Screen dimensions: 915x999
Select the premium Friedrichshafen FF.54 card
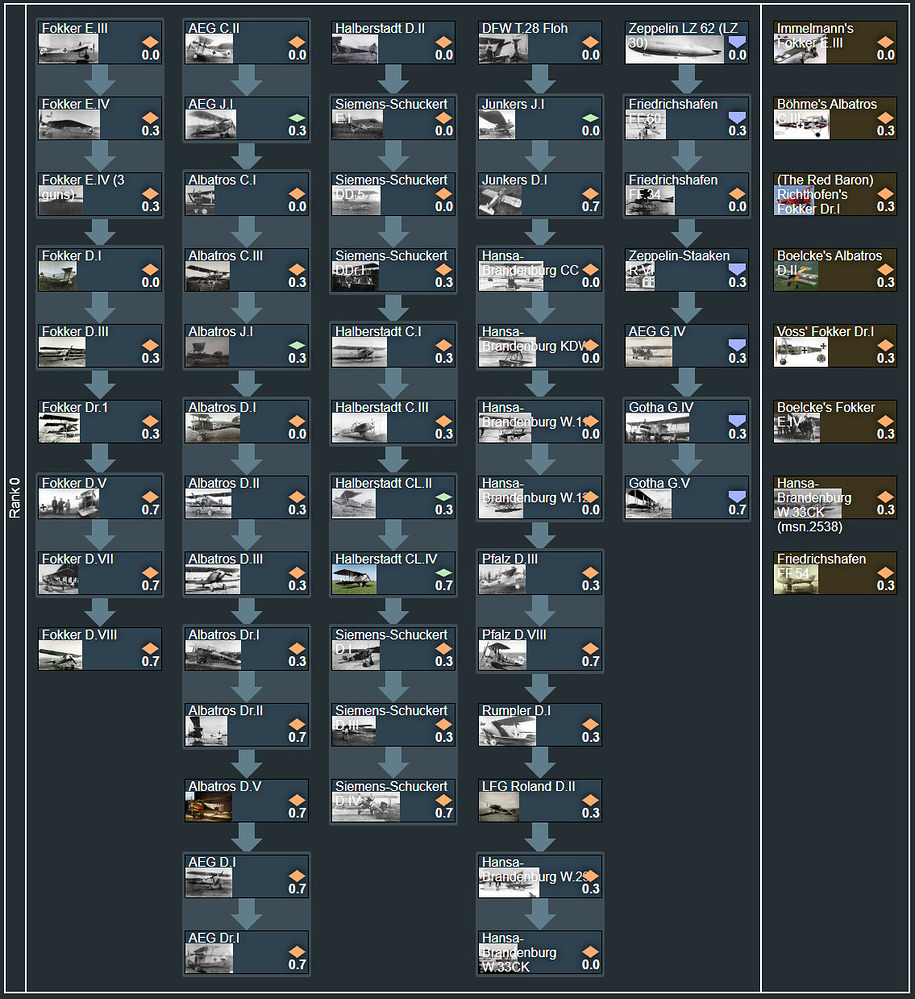835,573
